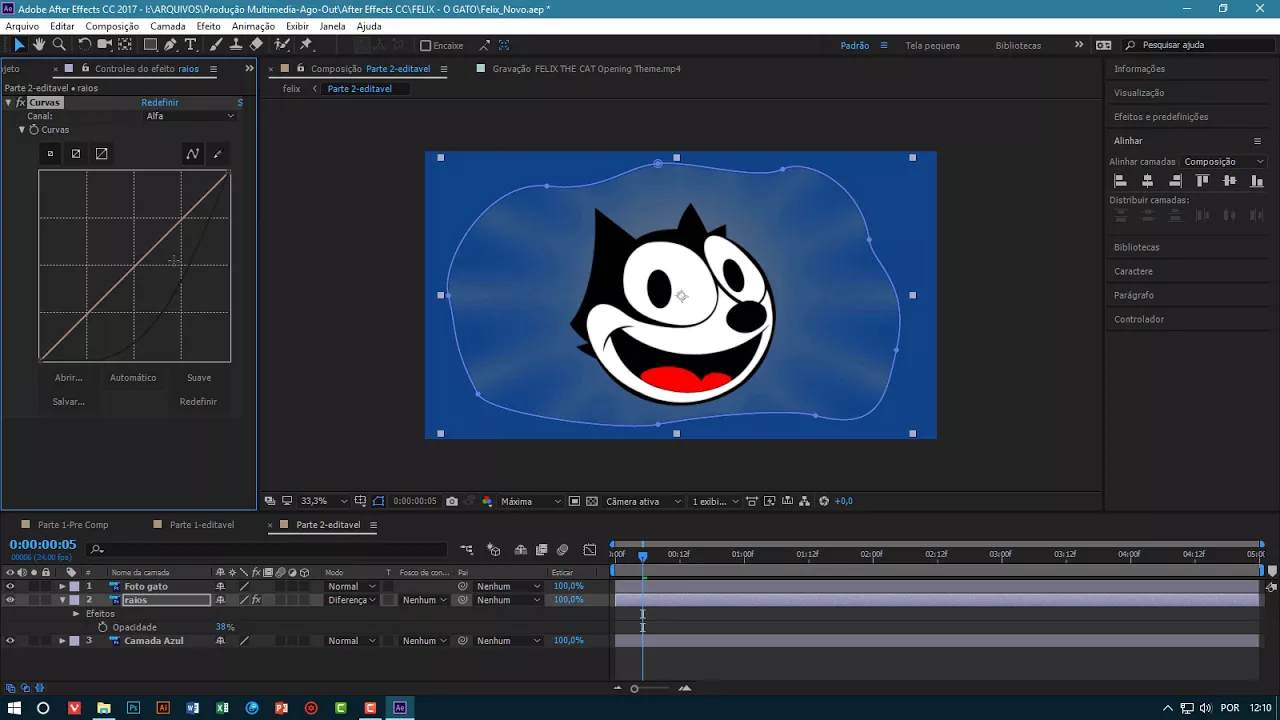Collapse the Curvas effect twirl arrow
1280x720 pixels.
point(8,102)
